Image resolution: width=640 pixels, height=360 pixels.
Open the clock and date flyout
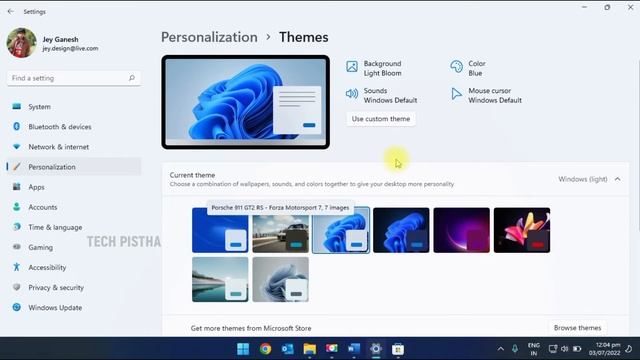tap(604, 349)
